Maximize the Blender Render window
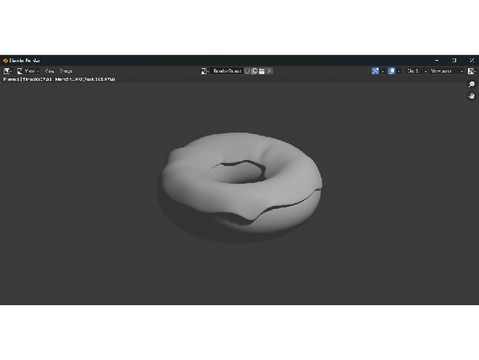This screenshot has height=360, width=479. pyautogui.click(x=454, y=60)
